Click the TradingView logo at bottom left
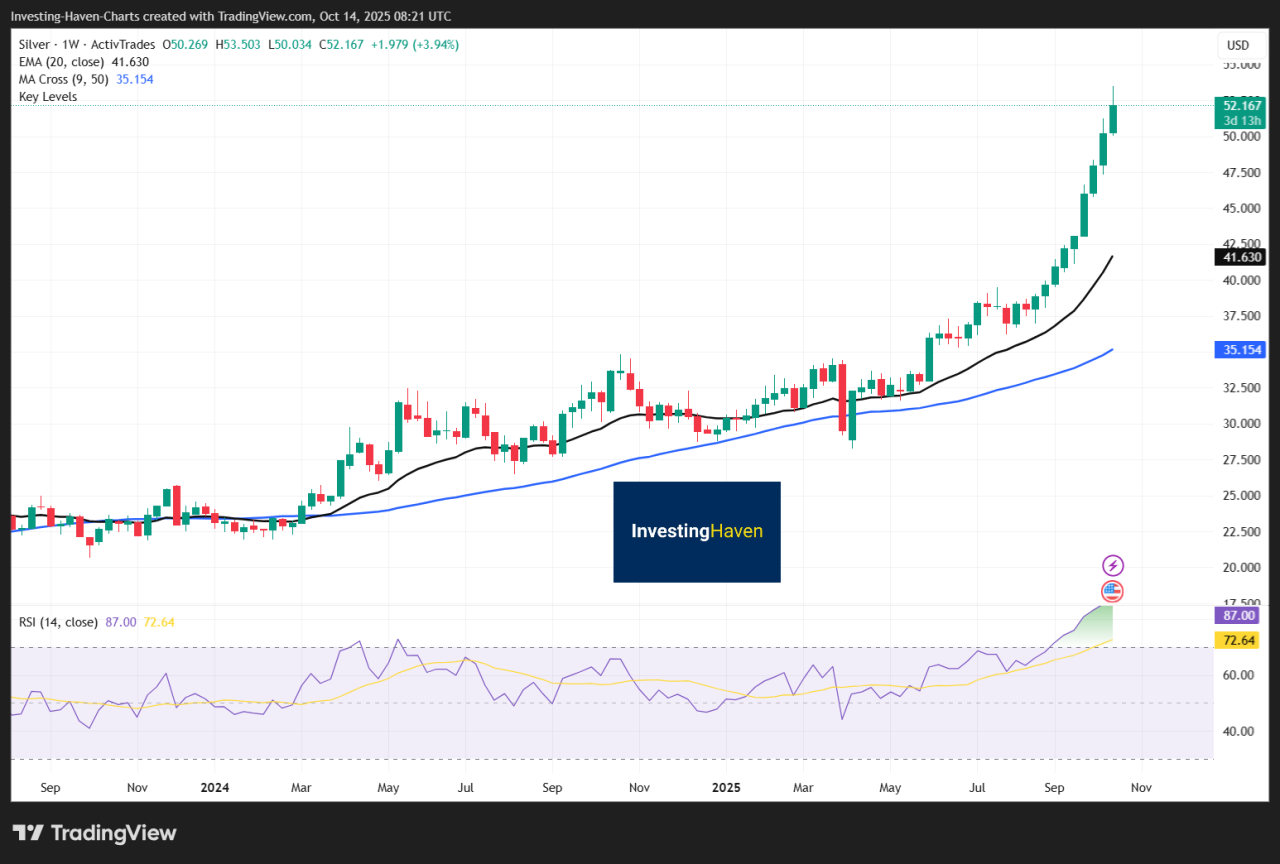 pos(94,833)
